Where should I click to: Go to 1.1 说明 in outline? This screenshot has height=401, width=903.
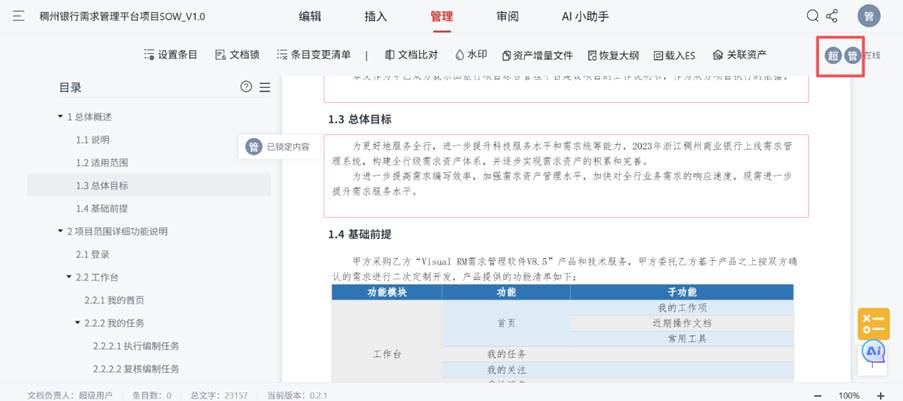point(93,139)
